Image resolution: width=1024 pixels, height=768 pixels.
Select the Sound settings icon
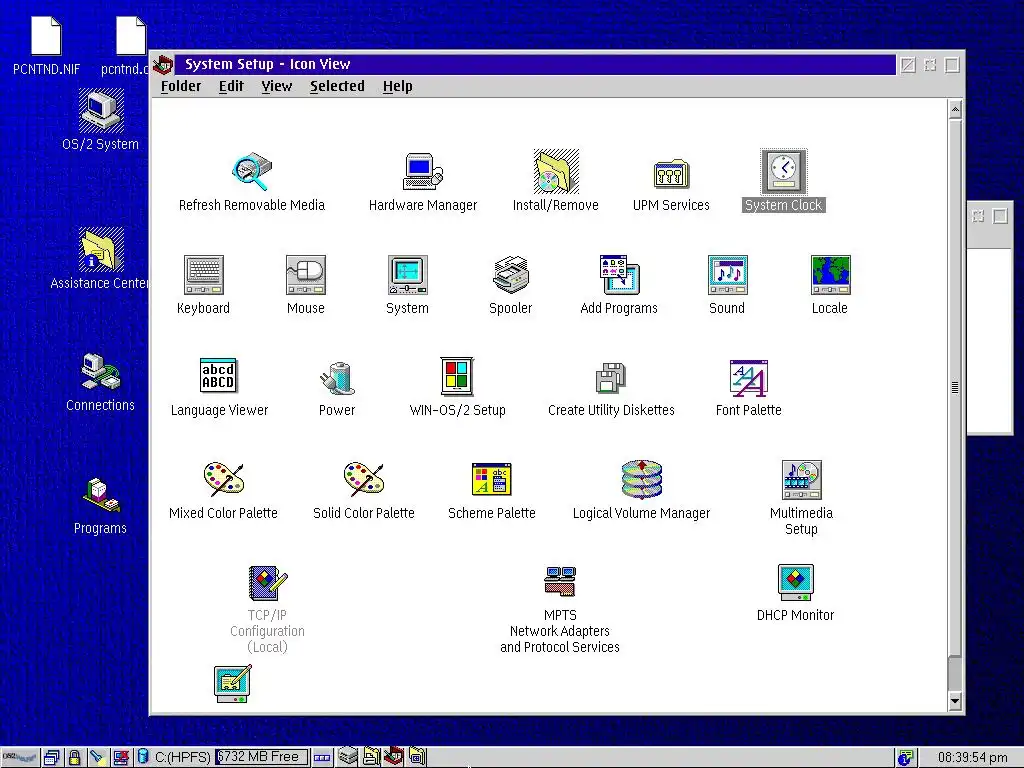(x=728, y=275)
